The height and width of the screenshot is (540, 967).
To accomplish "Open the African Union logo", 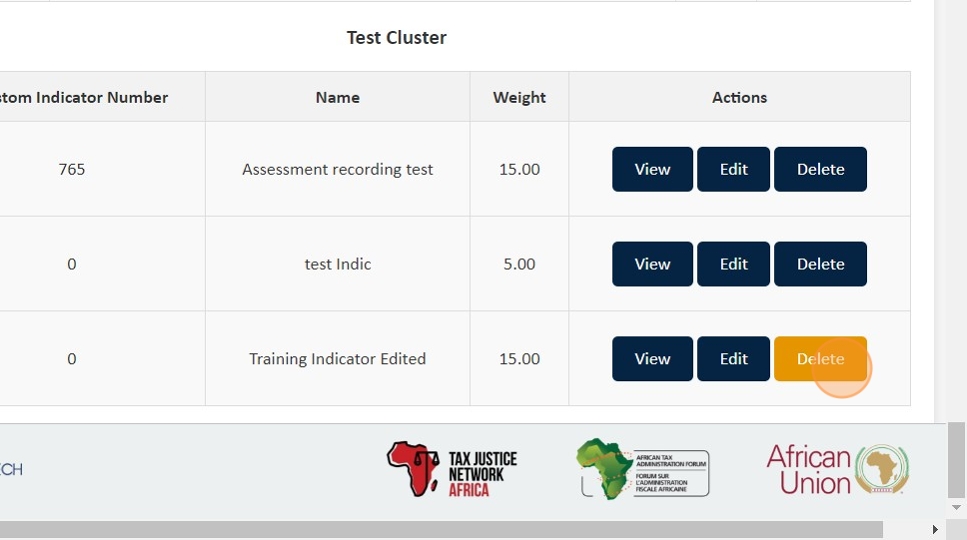I will (x=837, y=470).
